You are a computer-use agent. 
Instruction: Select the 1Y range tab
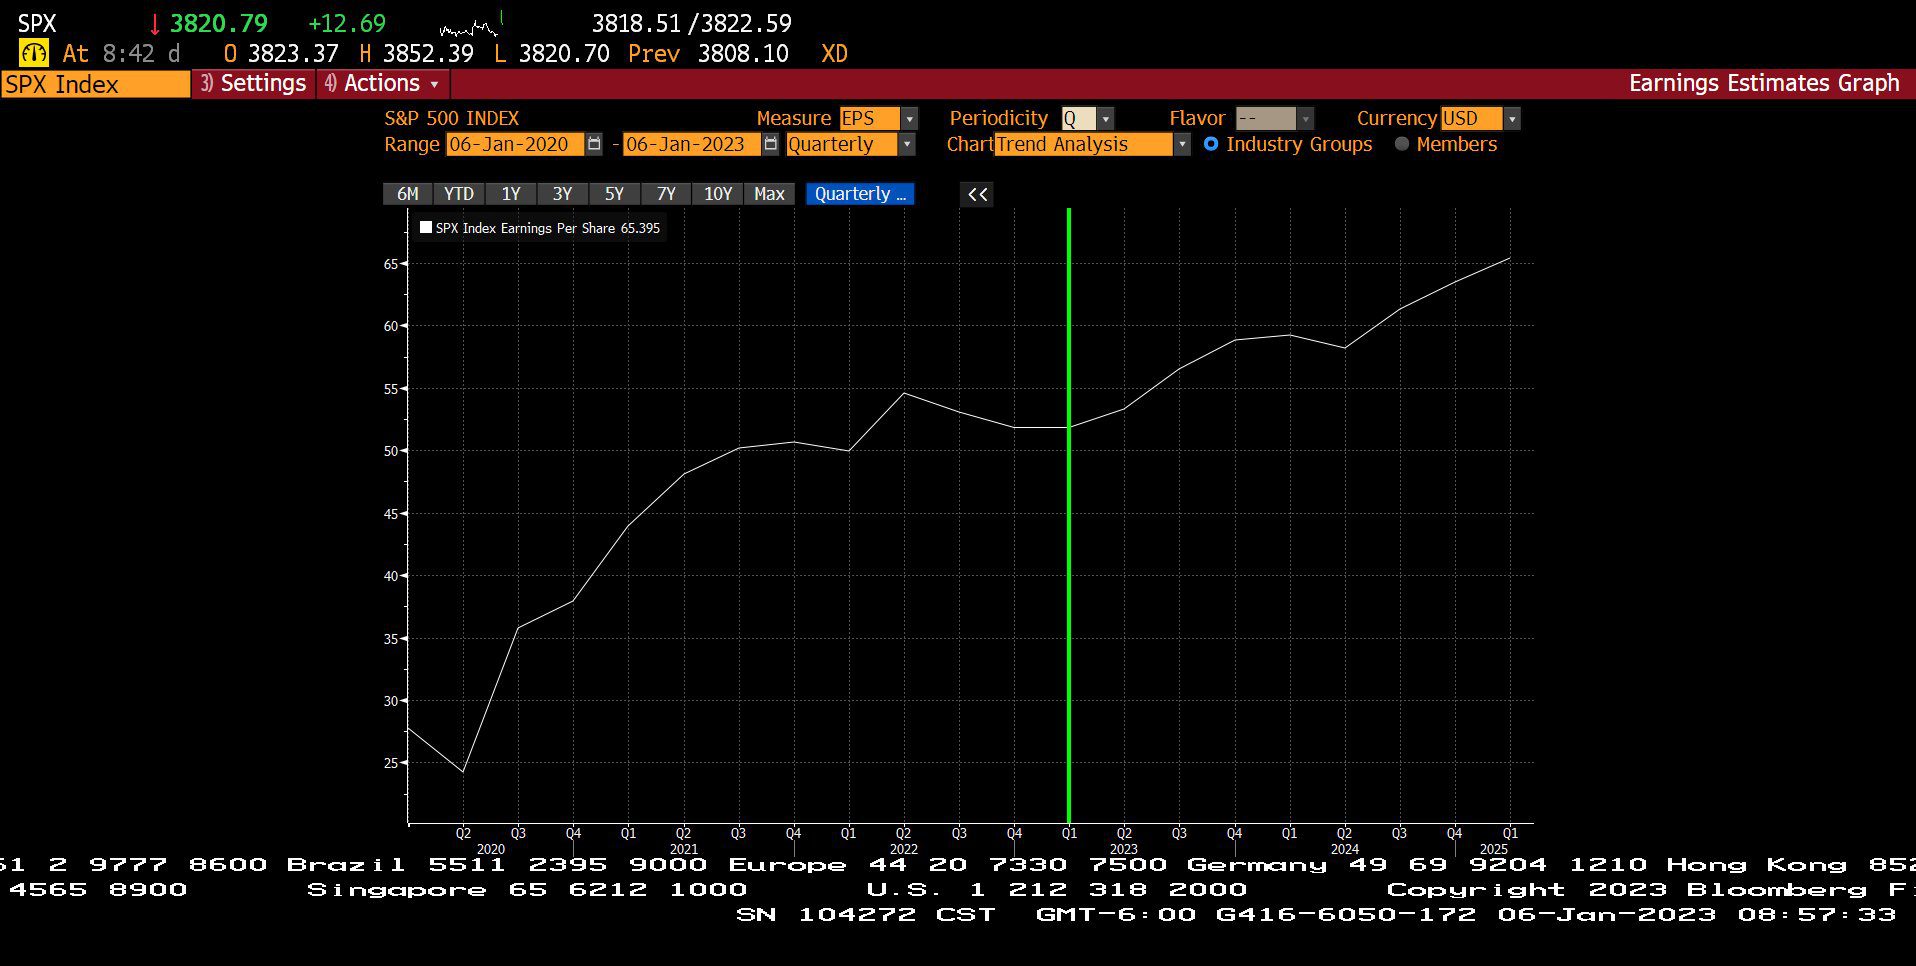(511, 194)
